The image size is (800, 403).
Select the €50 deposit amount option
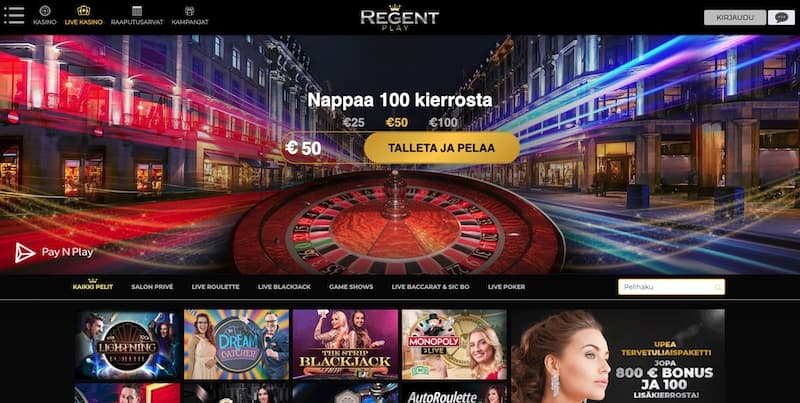pyautogui.click(x=396, y=122)
